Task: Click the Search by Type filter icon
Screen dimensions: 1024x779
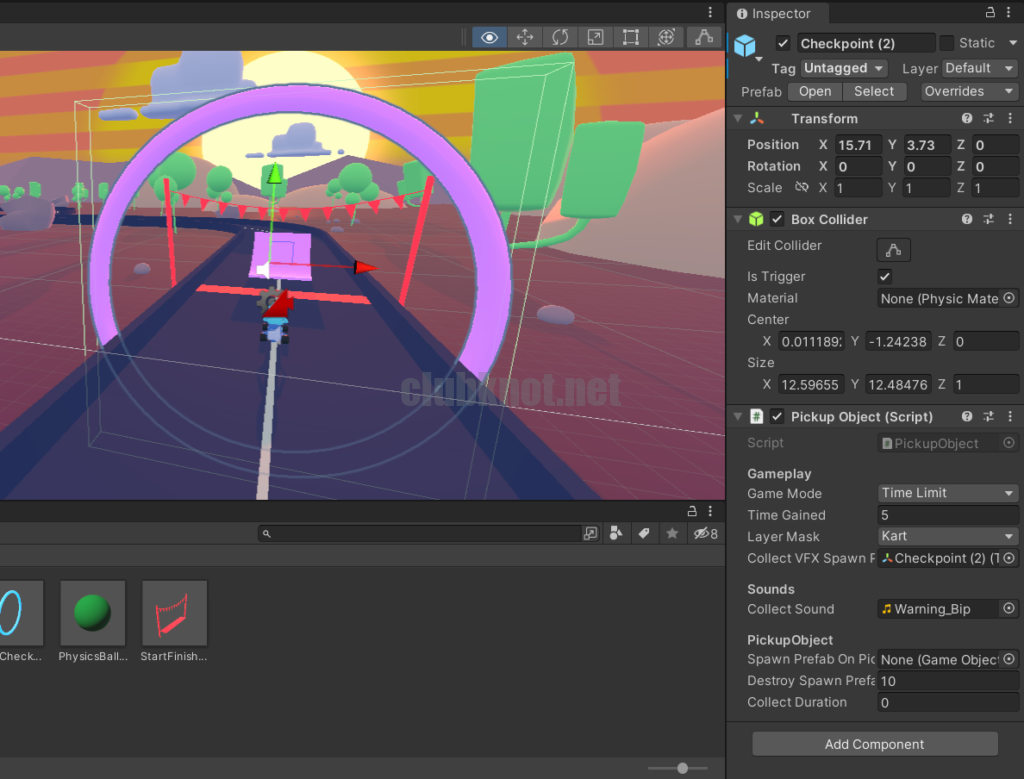Action: pyautogui.click(x=616, y=534)
